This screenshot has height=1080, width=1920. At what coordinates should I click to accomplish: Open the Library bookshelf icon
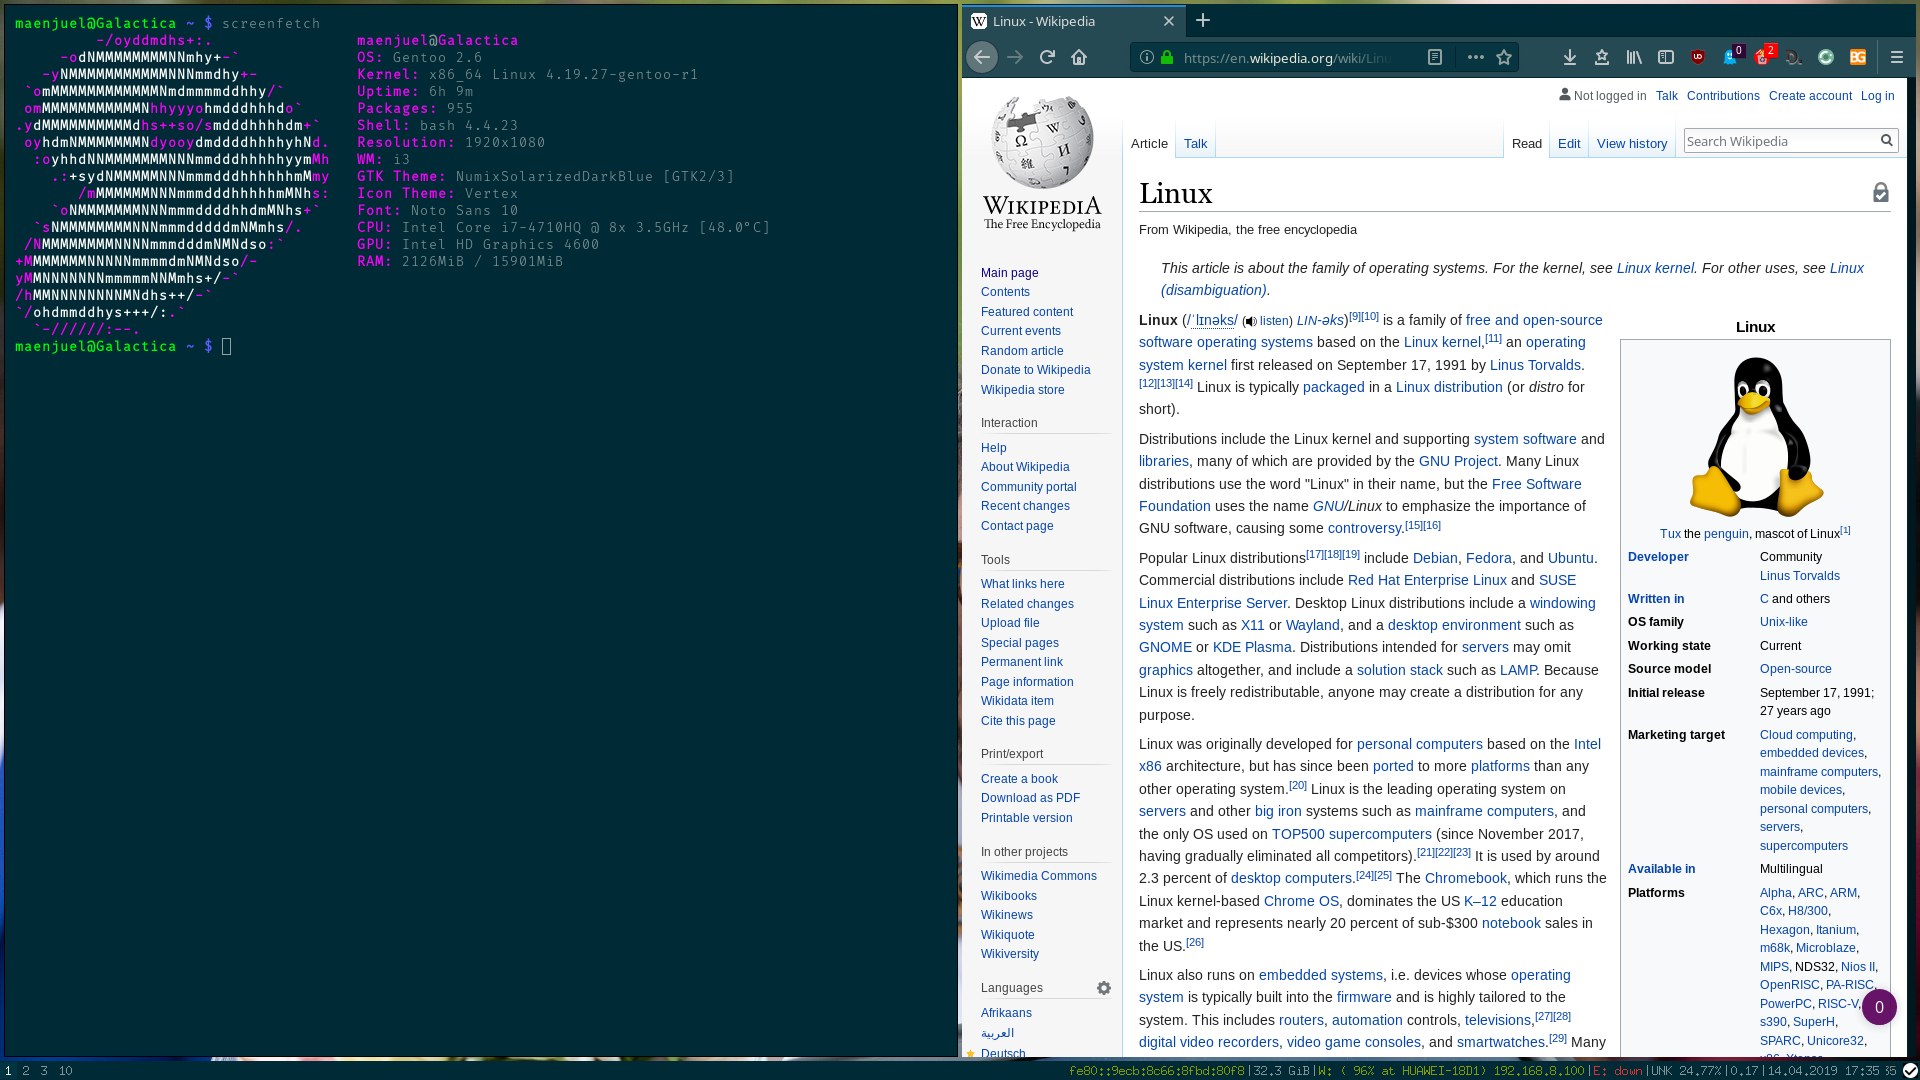[x=1634, y=57]
